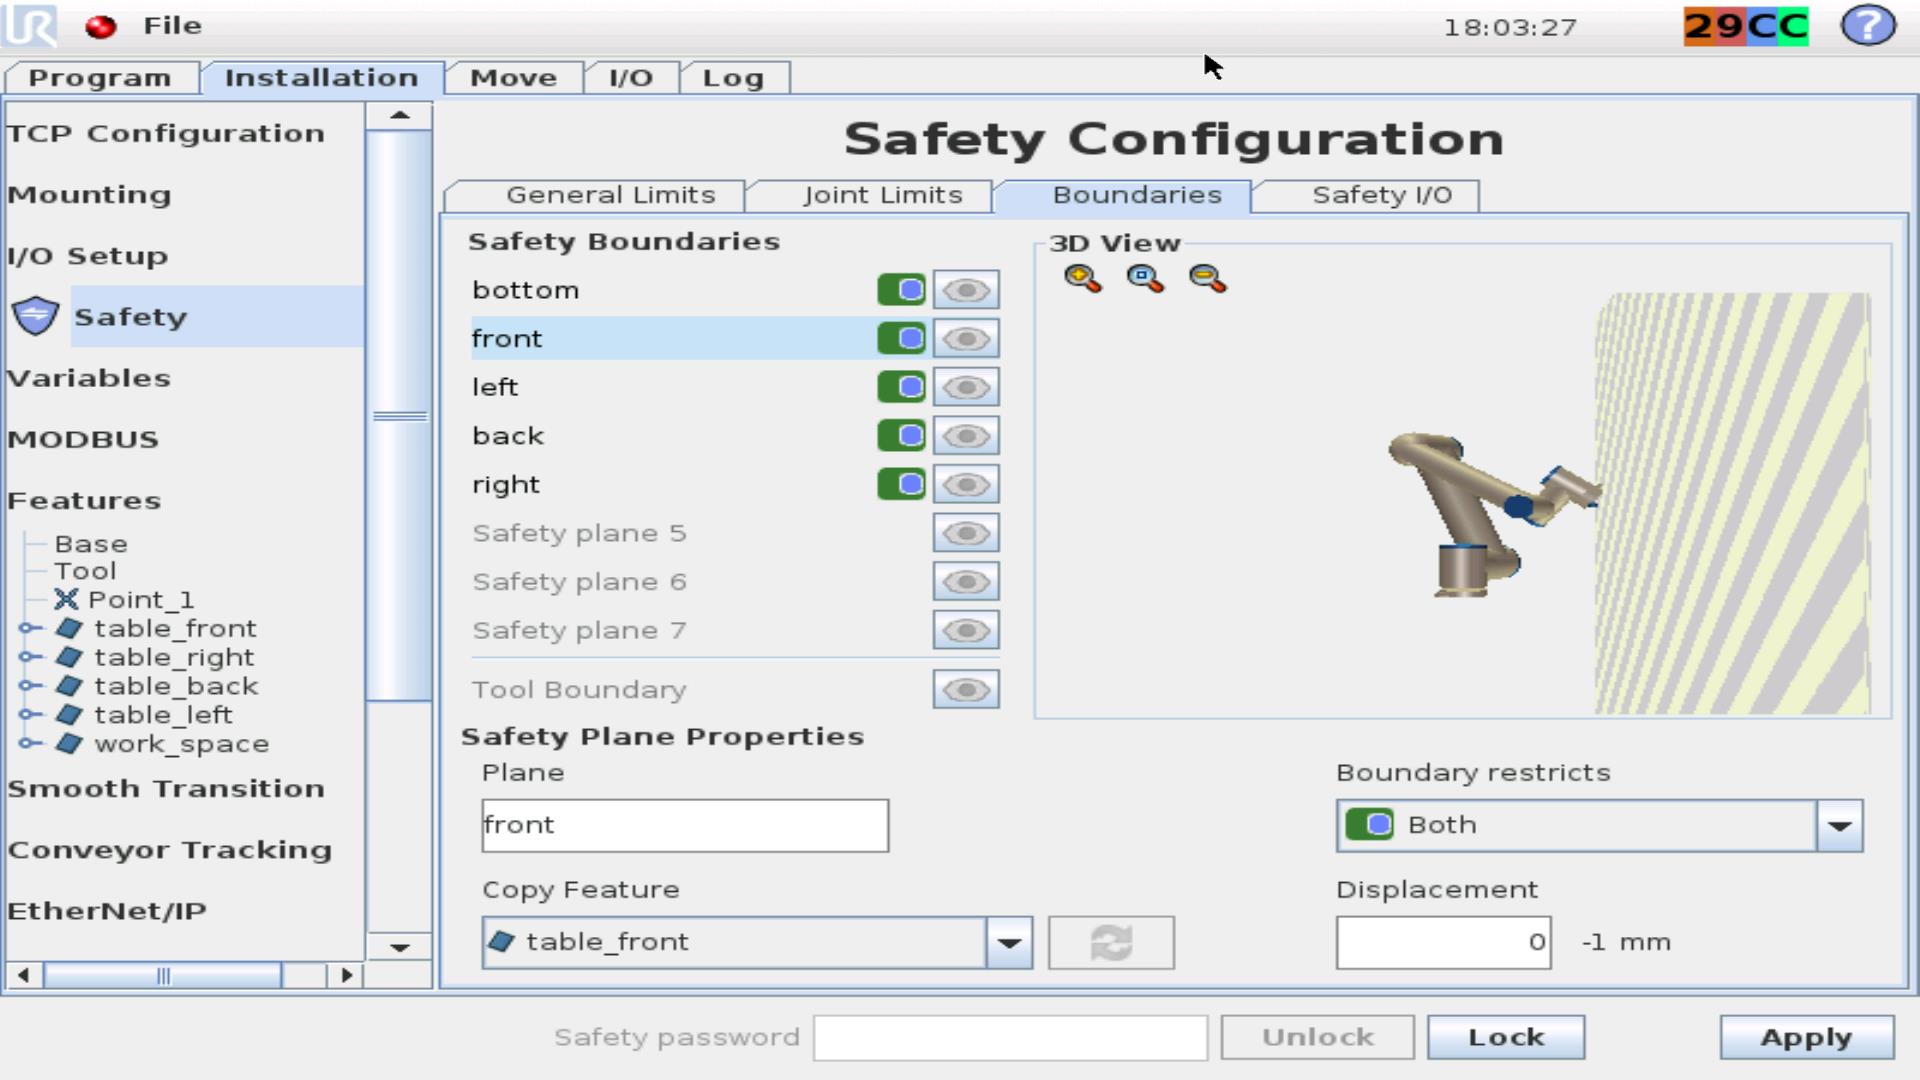This screenshot has width=1920, height=1080.
Task: Click the Safety shield icon in sidebar
Action: [x=35, y=316]
